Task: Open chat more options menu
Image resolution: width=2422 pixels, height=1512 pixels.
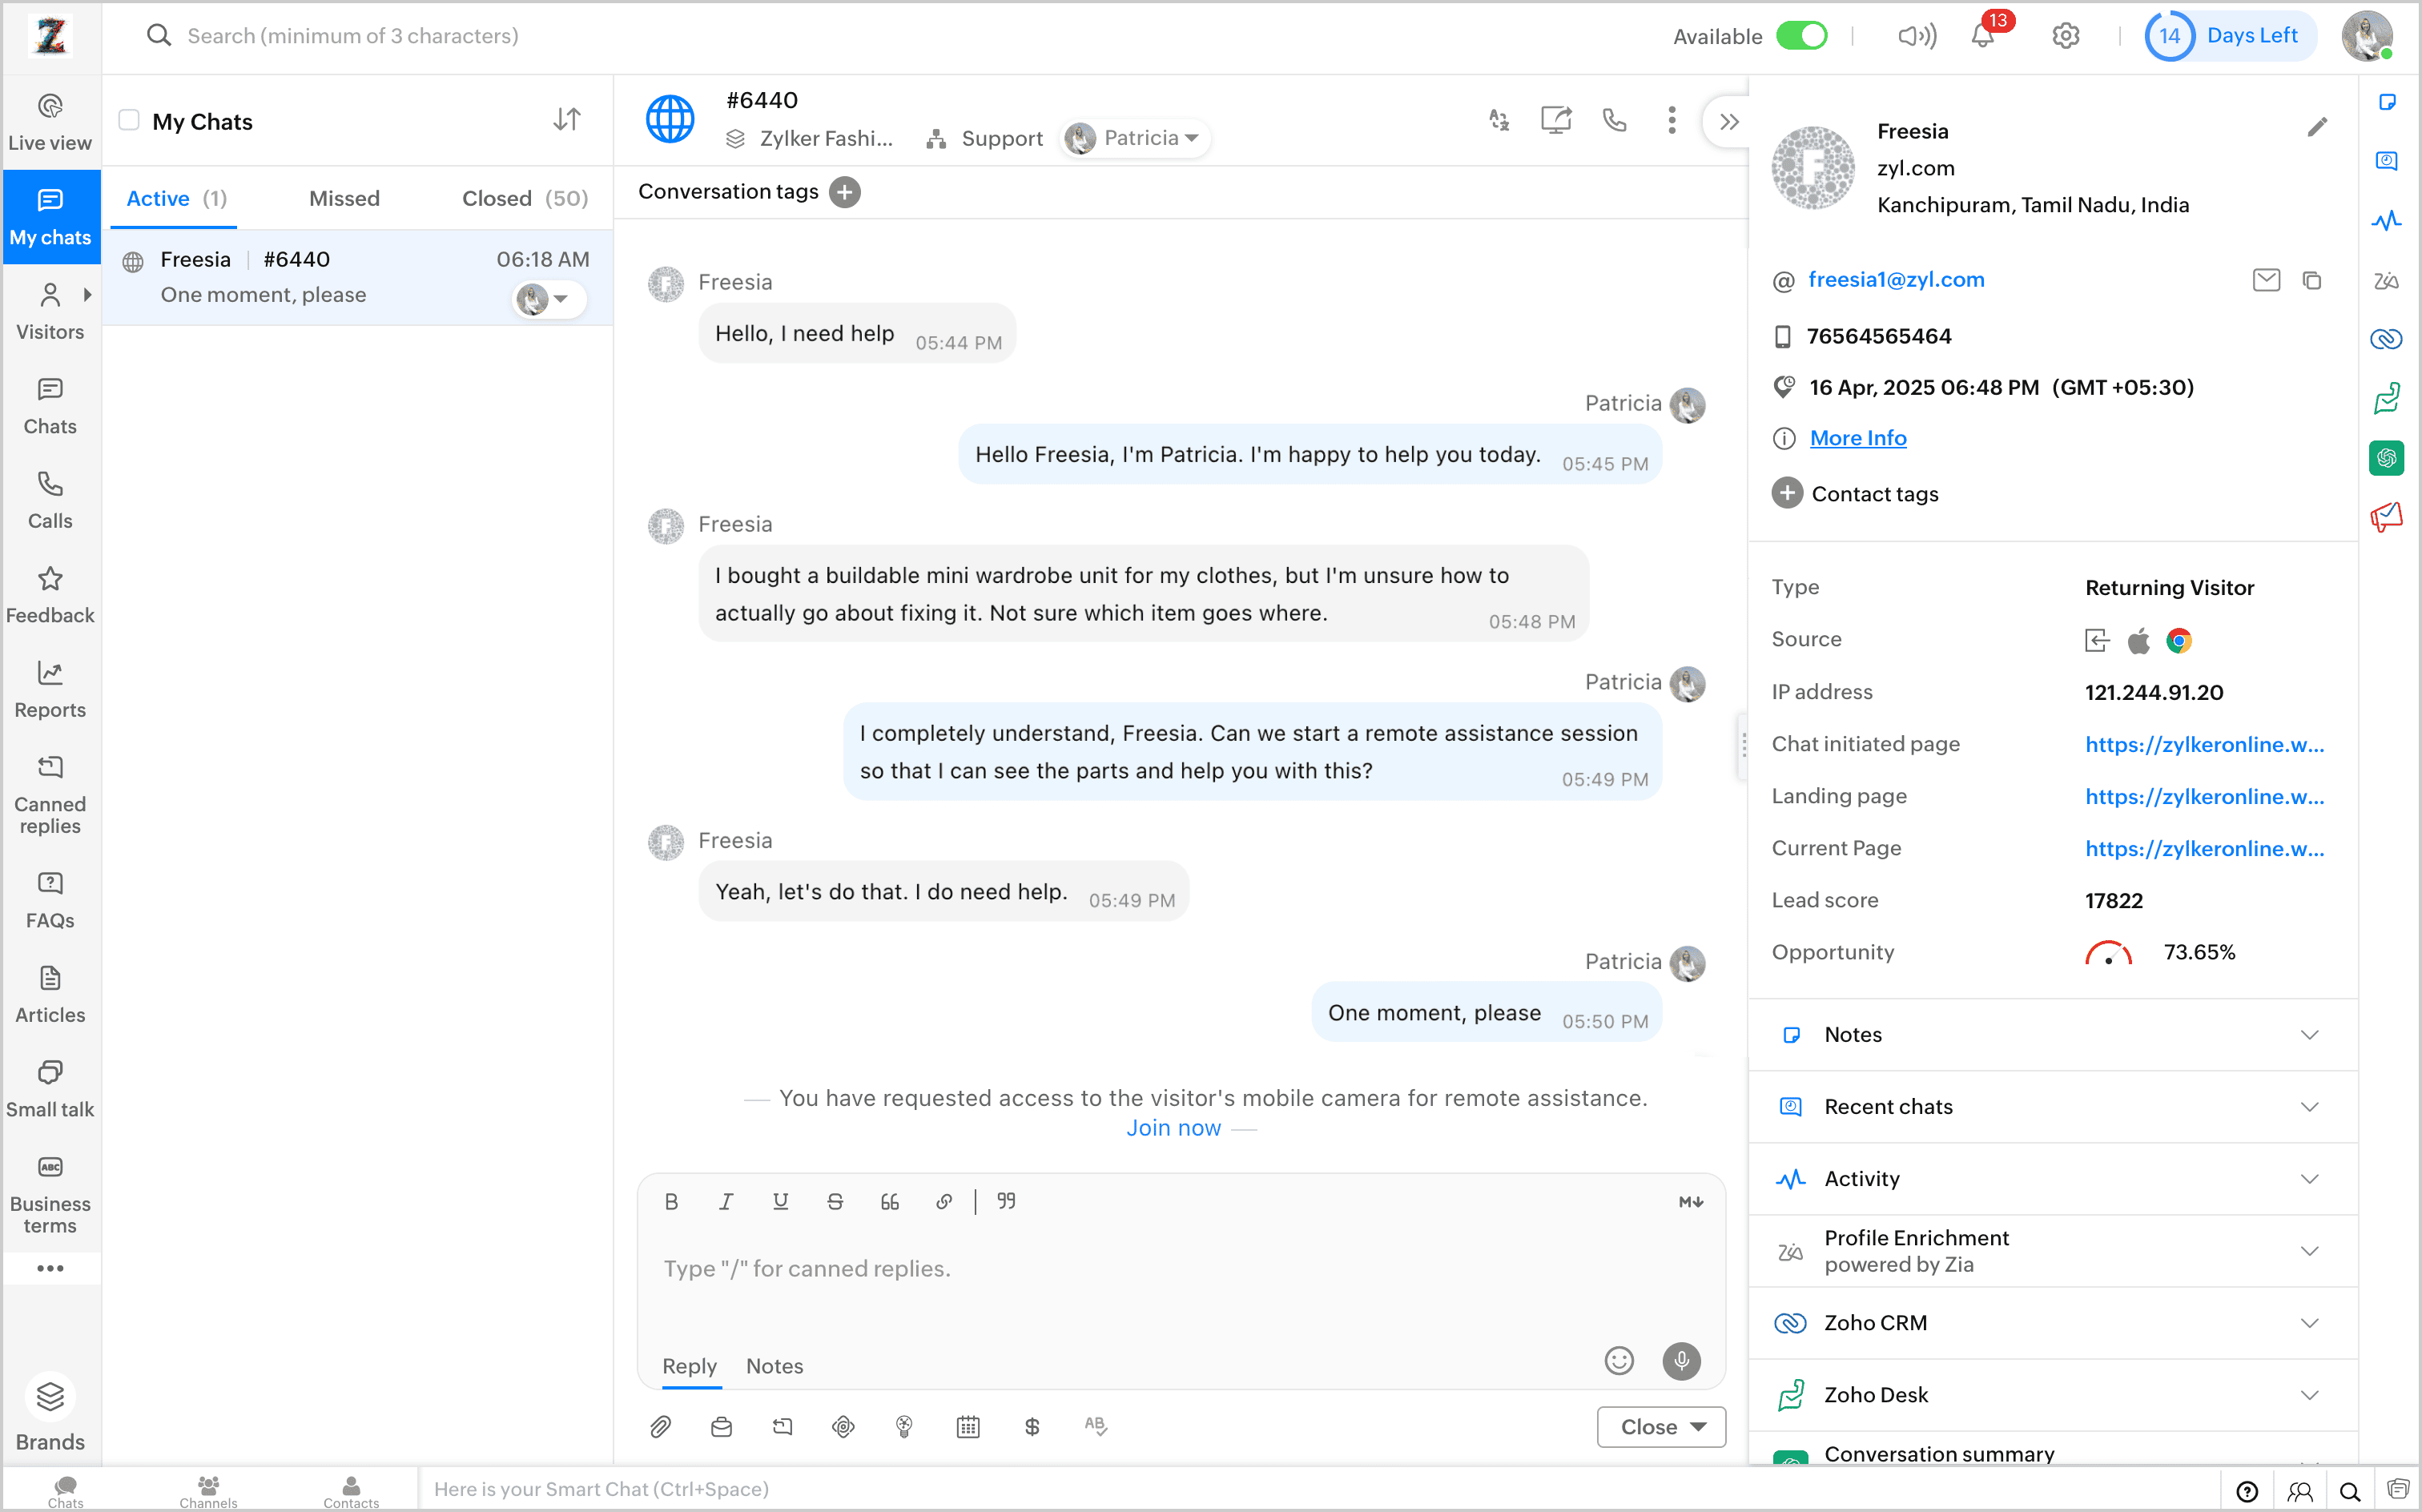Action: pyautogui.click(x=1671, y=121)
